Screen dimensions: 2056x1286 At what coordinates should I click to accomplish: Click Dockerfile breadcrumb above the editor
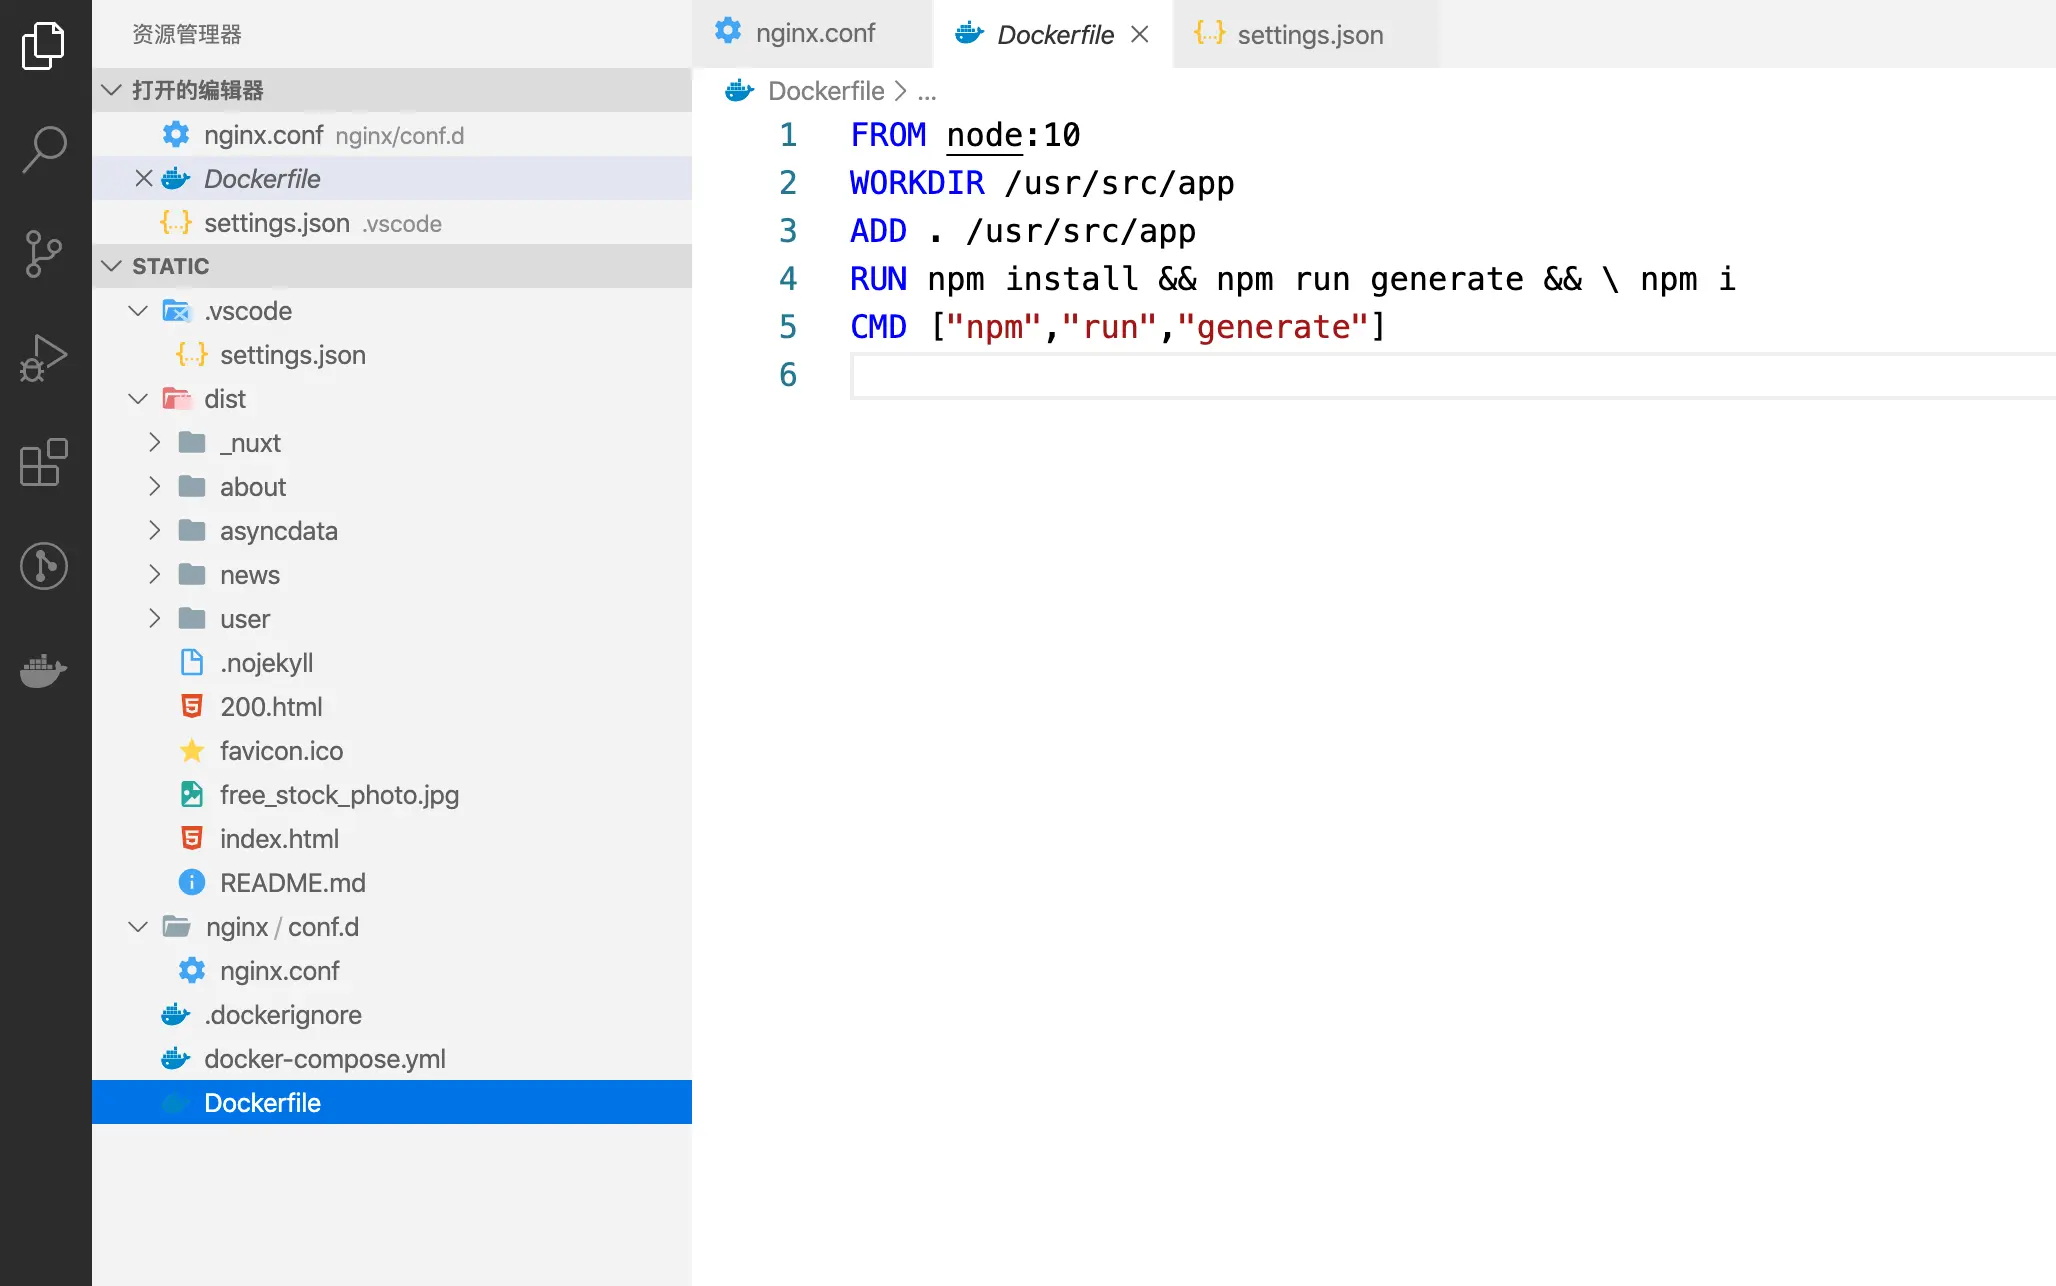point(825,91)
